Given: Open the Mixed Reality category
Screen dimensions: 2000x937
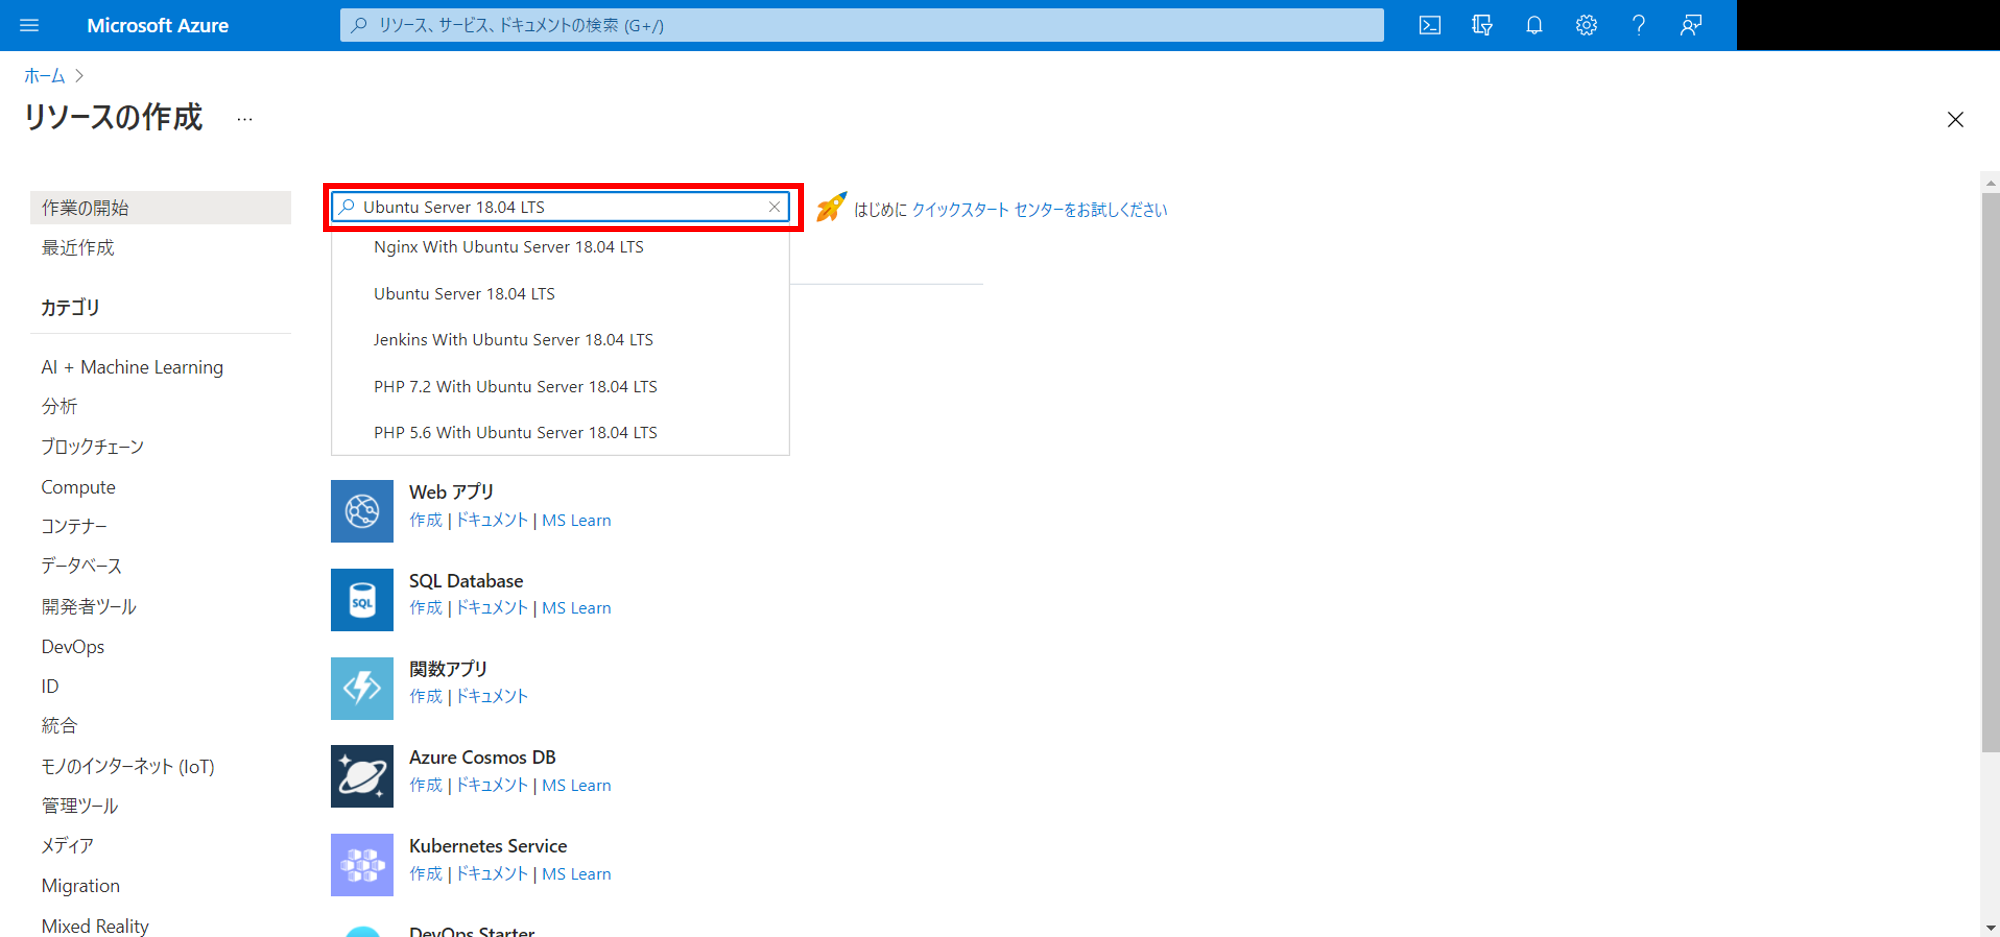Looking at the screenshot, I should (x=95, y=926).
